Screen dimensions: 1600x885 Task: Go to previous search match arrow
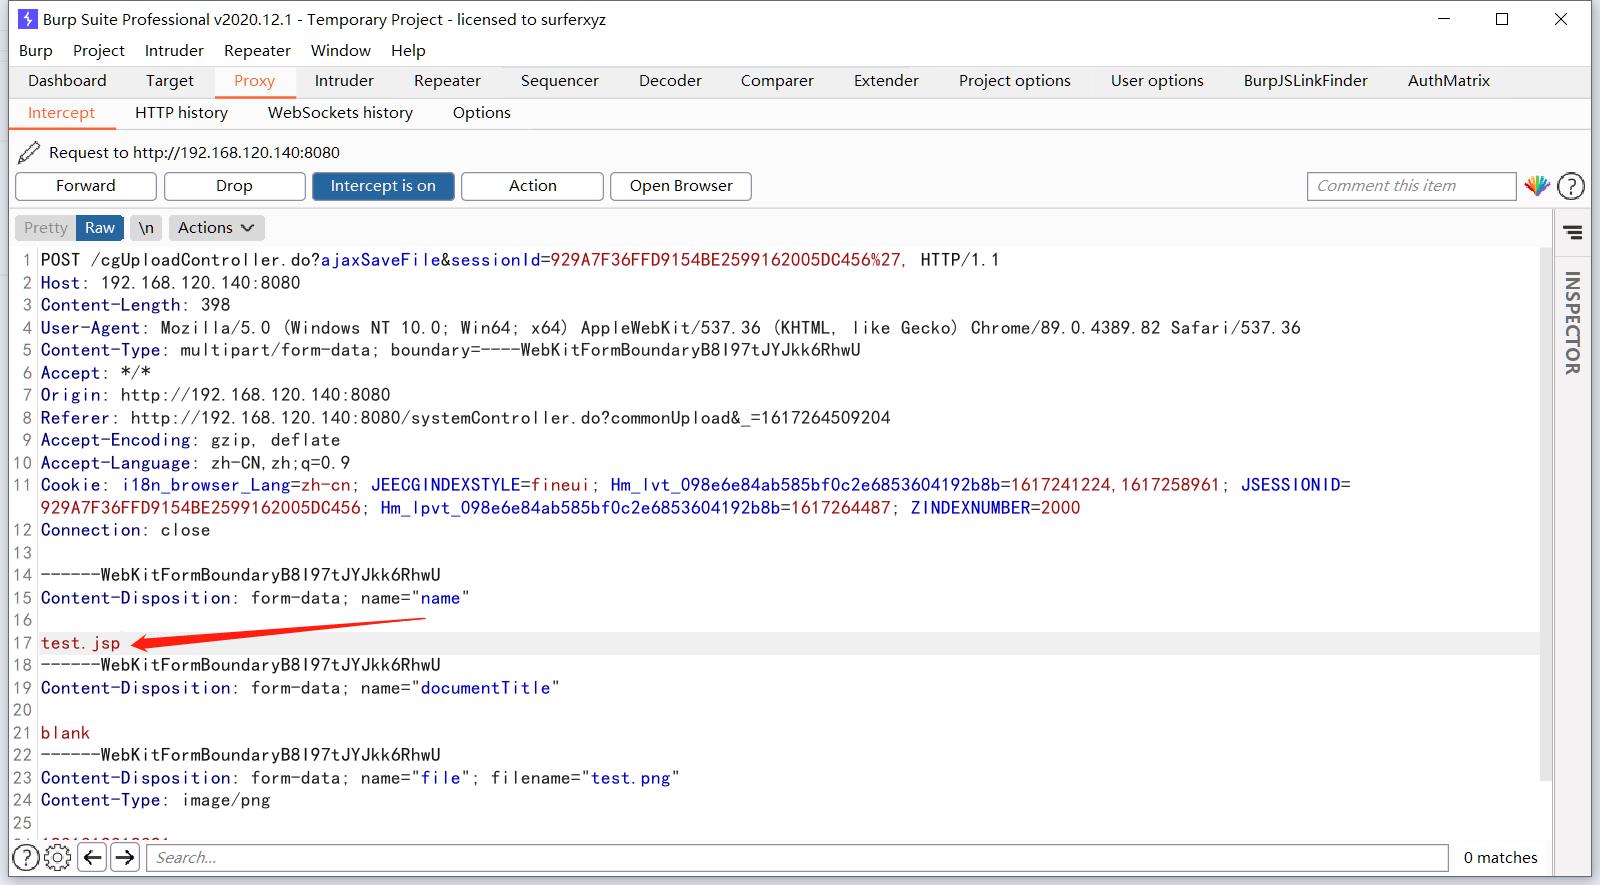(x=93, y=857)
